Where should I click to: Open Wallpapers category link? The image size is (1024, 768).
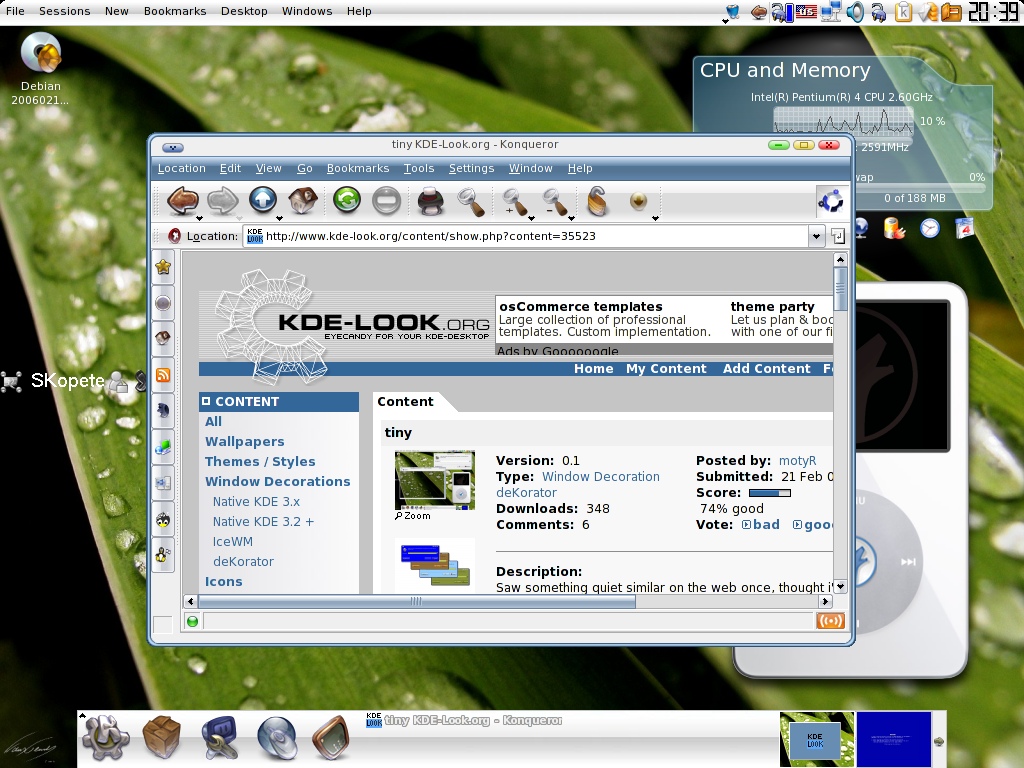244,441
